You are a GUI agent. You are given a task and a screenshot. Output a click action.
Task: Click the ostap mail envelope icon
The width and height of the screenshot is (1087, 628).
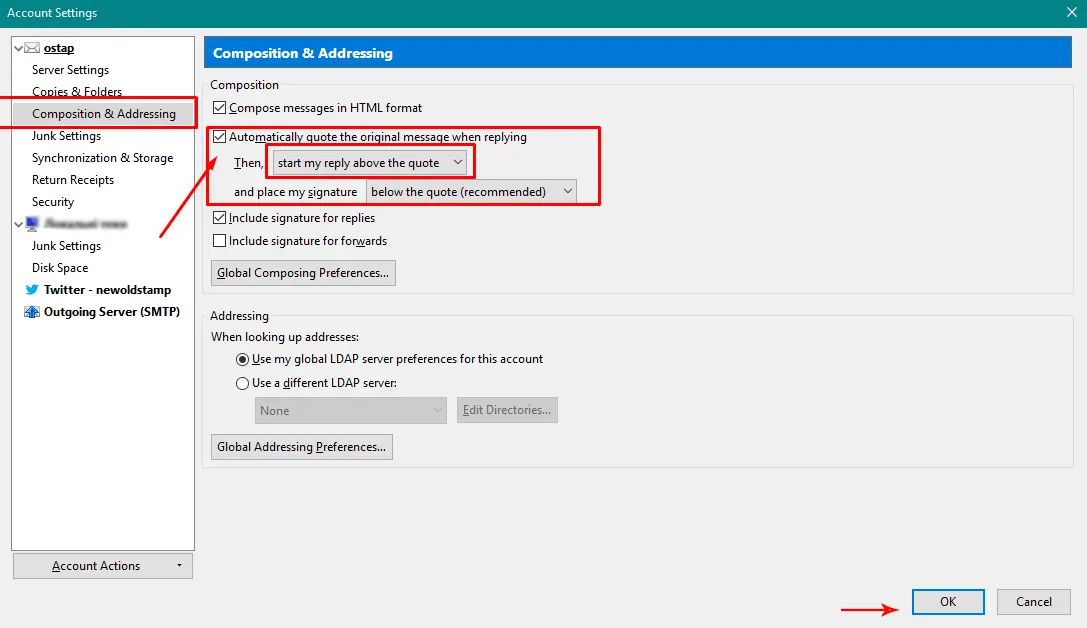(32, 48)
